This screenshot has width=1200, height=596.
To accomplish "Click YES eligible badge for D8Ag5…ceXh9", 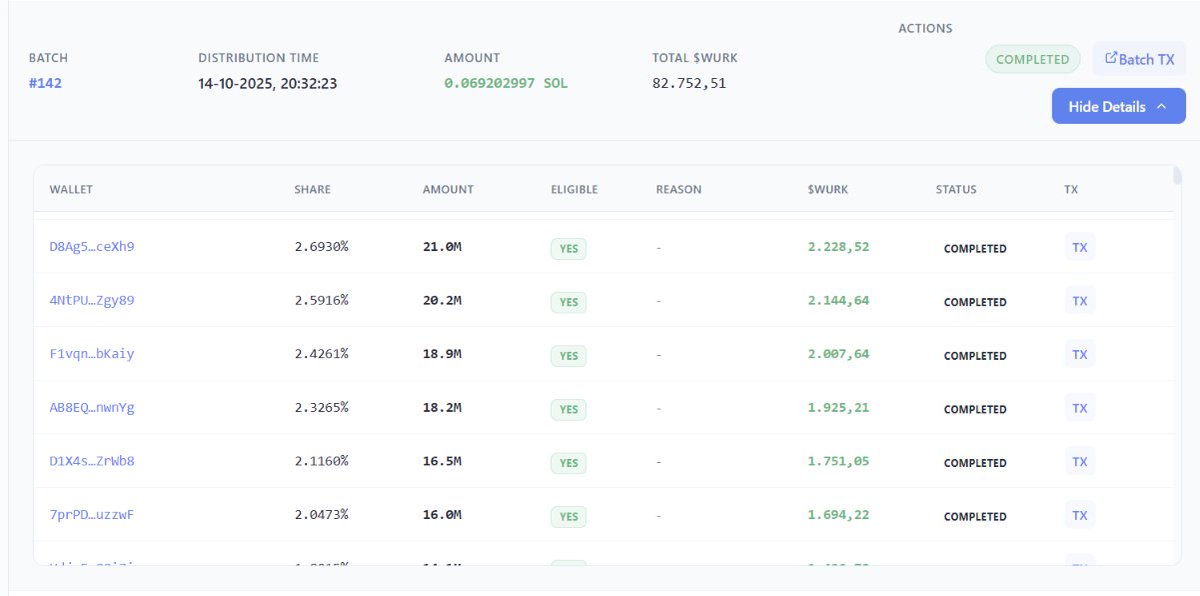I will 568,249.
